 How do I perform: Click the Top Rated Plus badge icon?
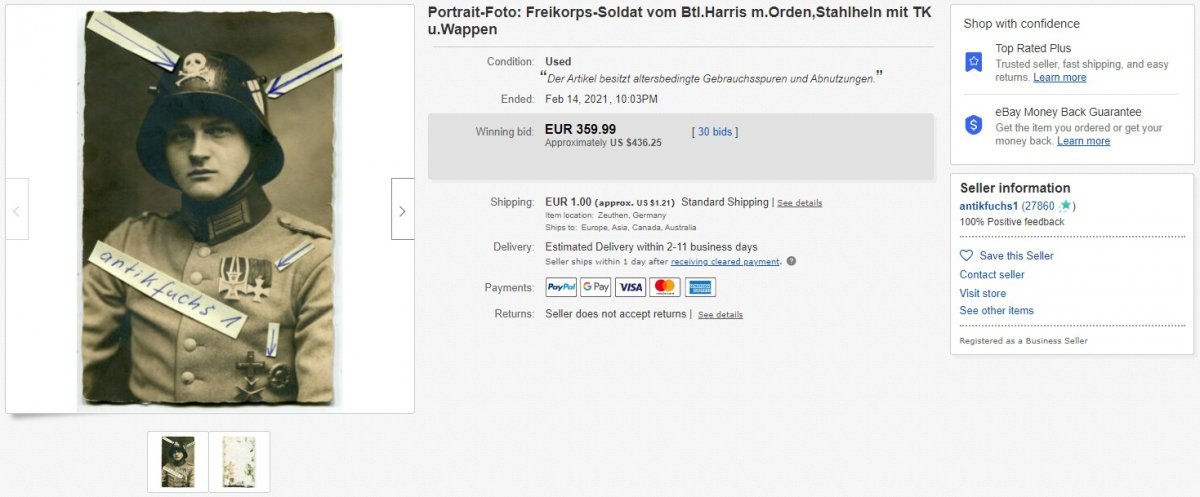(973, 62)
